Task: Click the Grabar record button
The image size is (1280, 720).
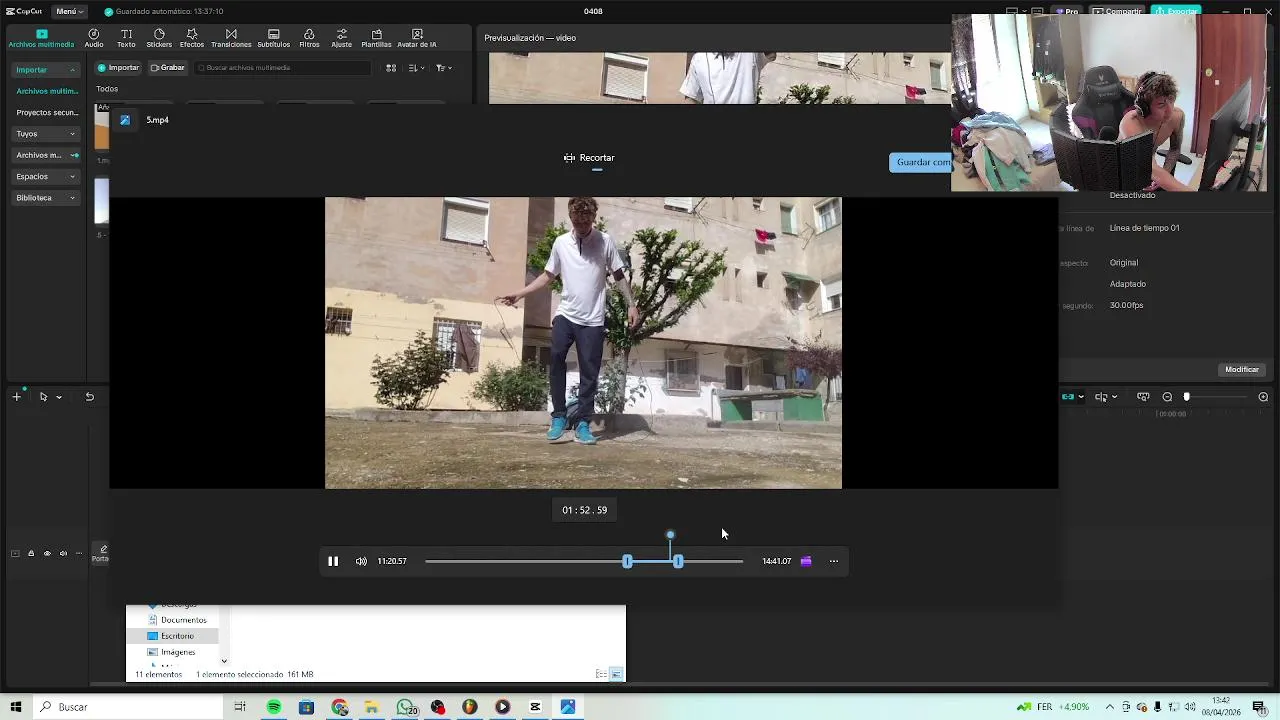Action: [168, 68]
